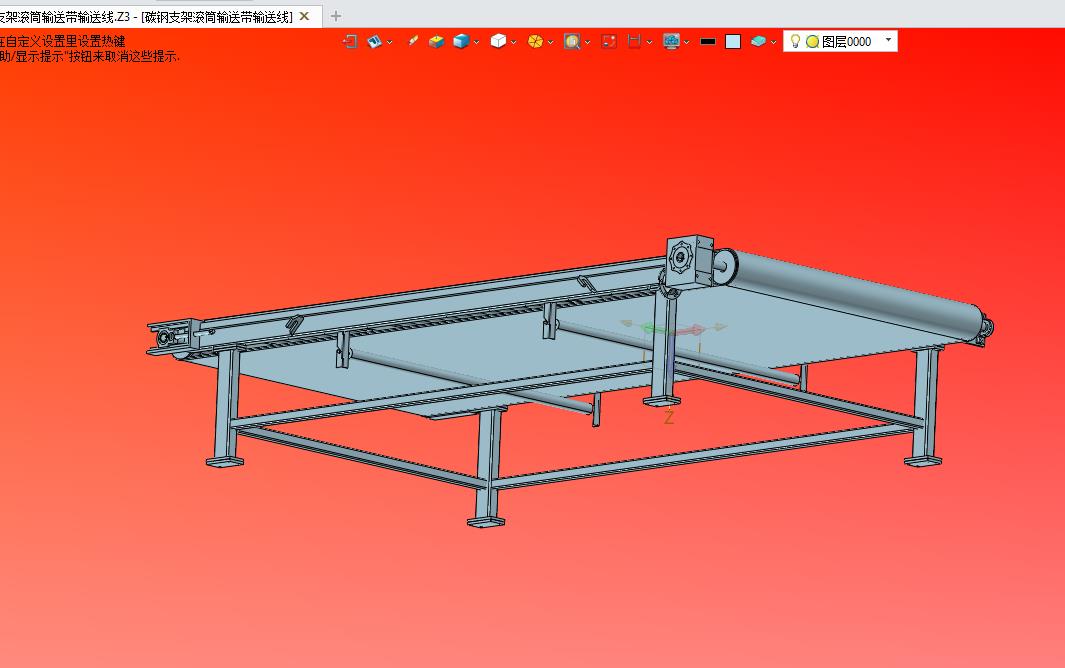Screen dimensions: 1065x668
Task: Click the monitor display settings icon
Action: [x=671, y=41]
